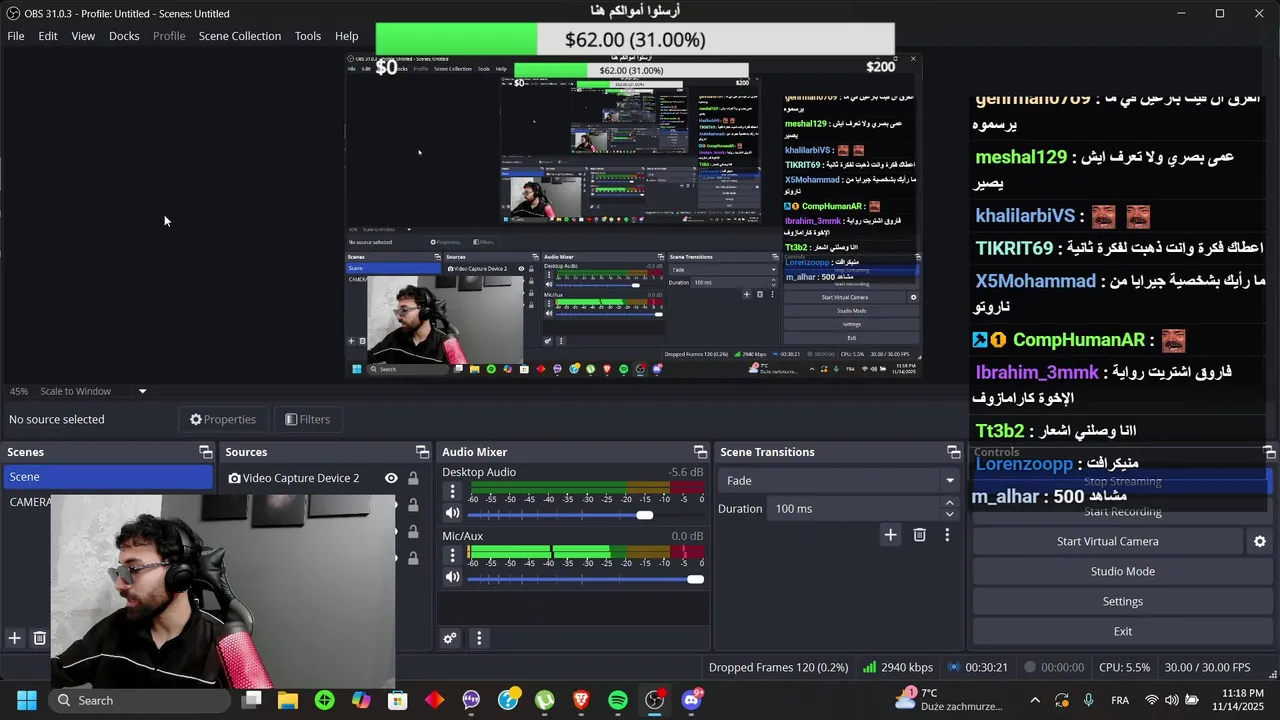The width and height of the screenshot is (1280, 720).
Task: Open OBS Settings from the Controls dock
Action: coord(1122,601)
